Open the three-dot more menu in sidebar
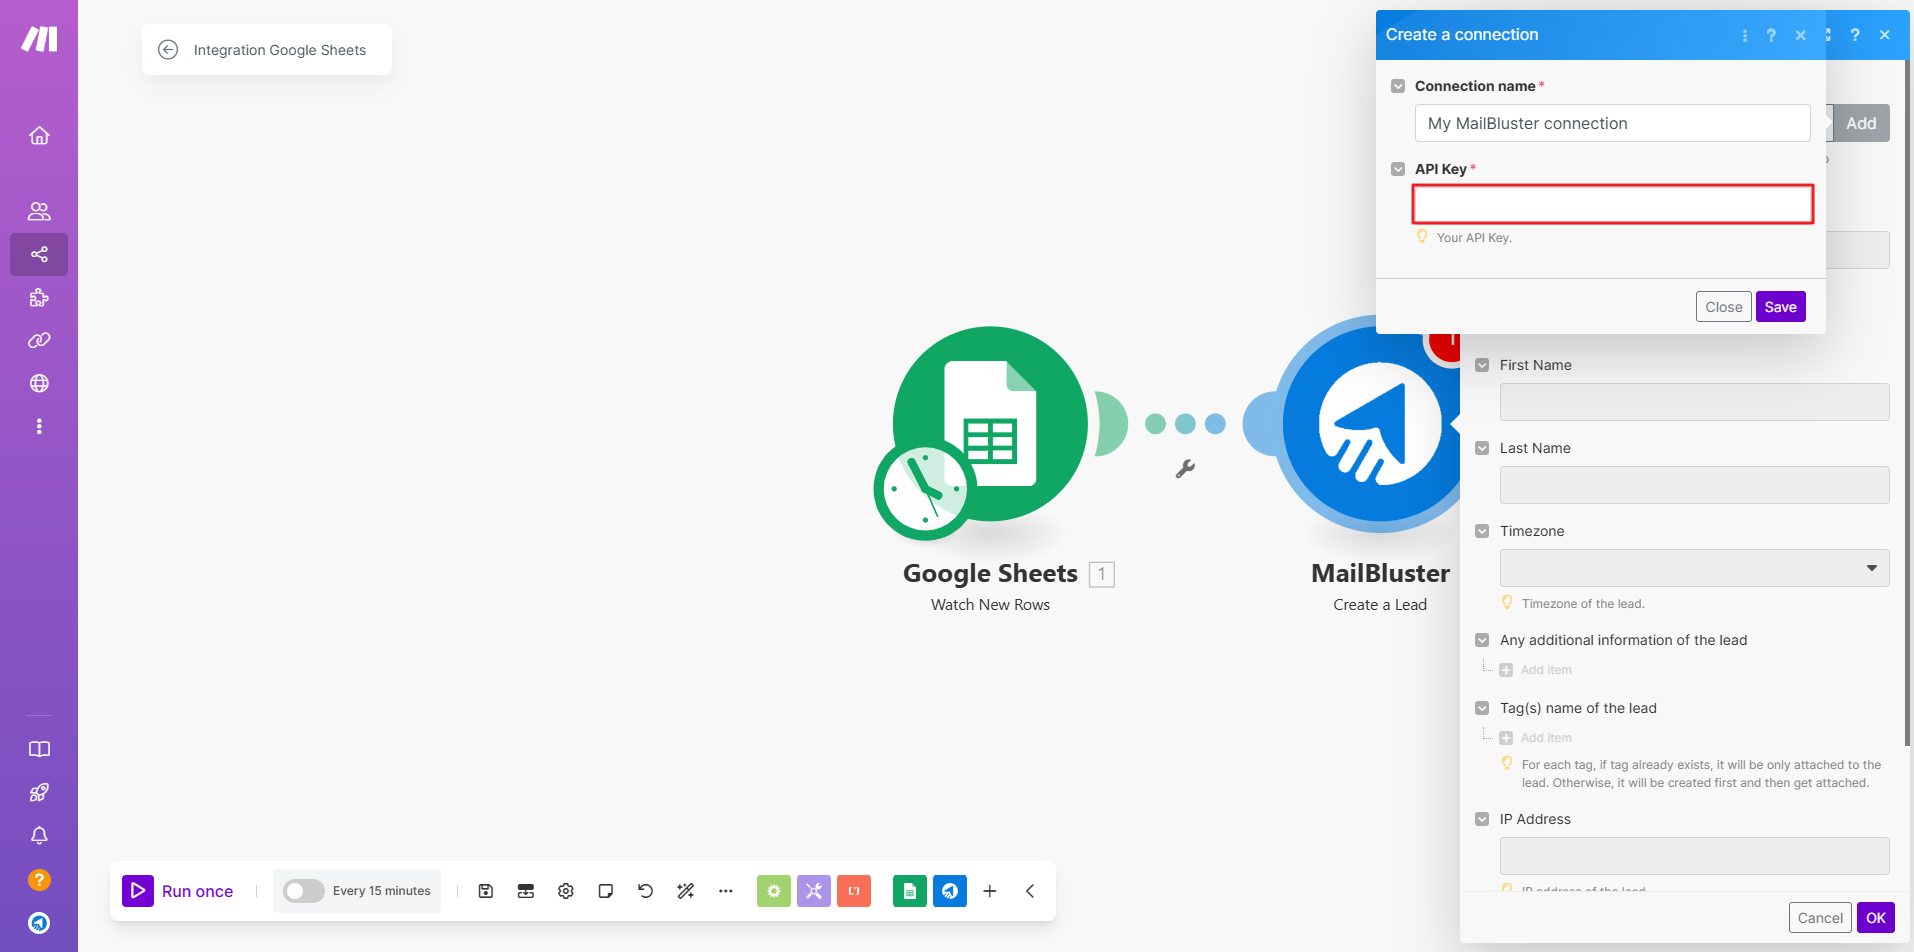Screen dimensions: 1914x952 pyautogui.click(x=39, y=426)
